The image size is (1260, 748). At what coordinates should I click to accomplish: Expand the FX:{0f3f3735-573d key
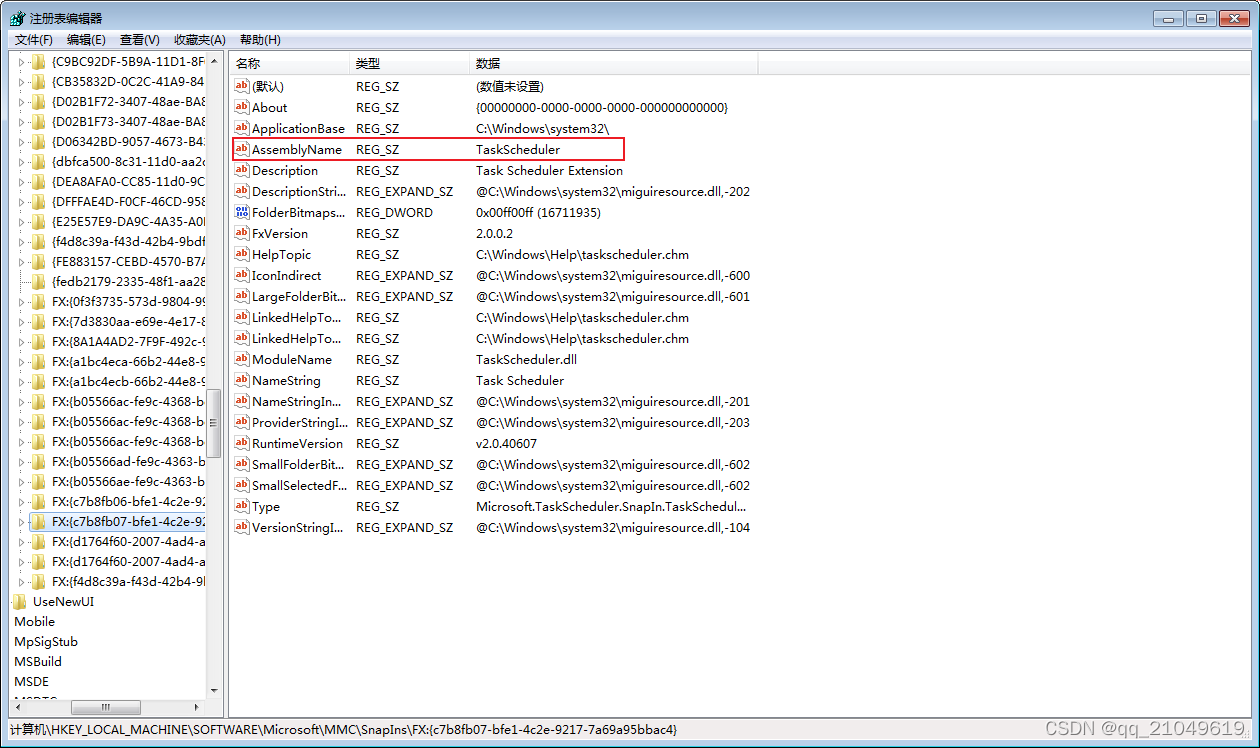pyautogui.click(x=21, y=301)
